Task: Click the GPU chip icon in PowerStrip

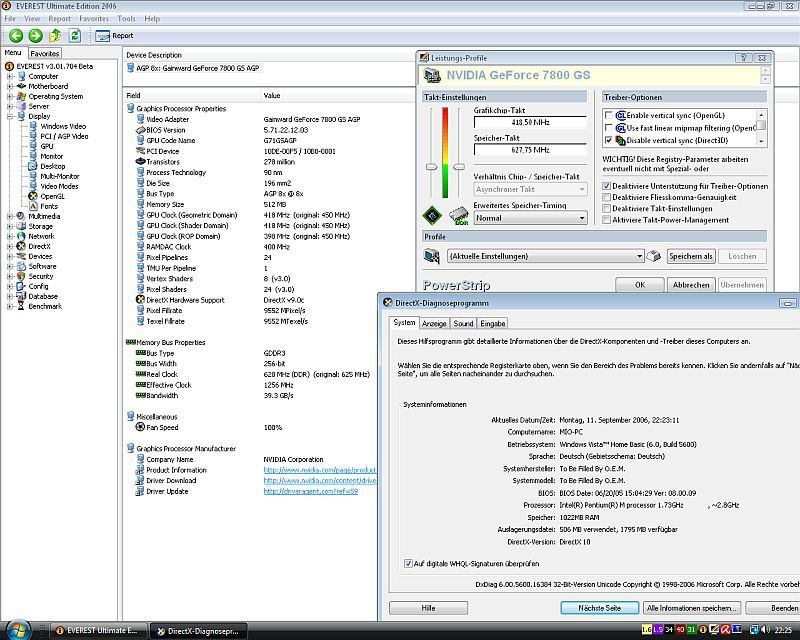Action: click(x=432, y=216)
